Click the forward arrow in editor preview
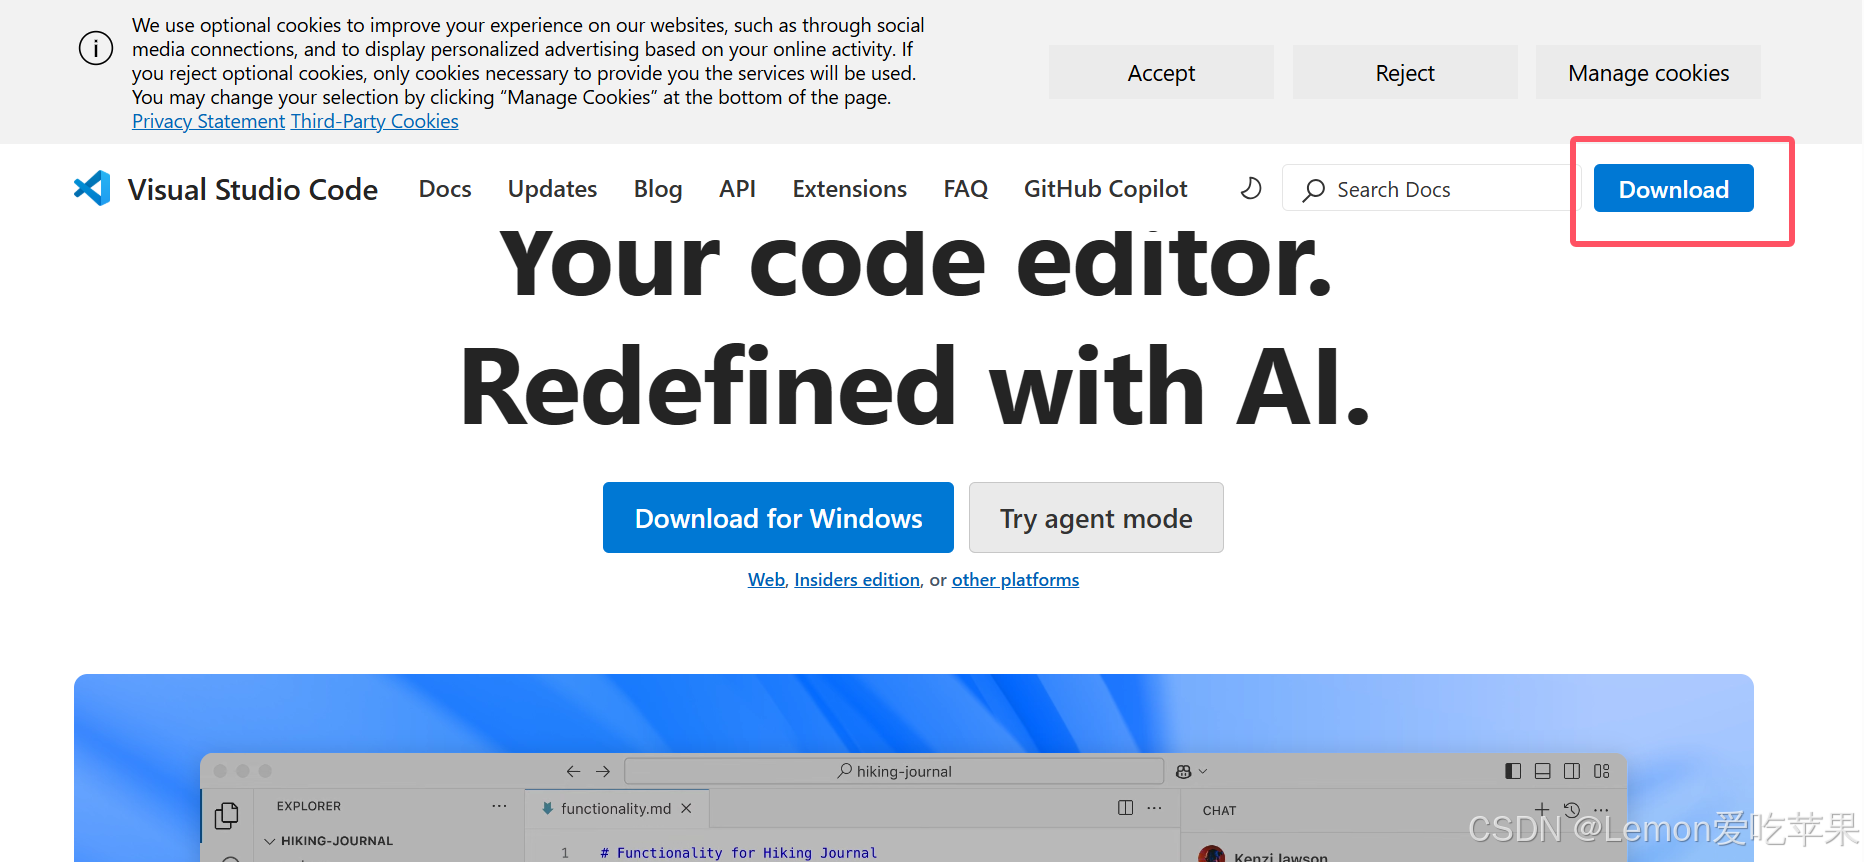1864x862 pixels. 603,771
